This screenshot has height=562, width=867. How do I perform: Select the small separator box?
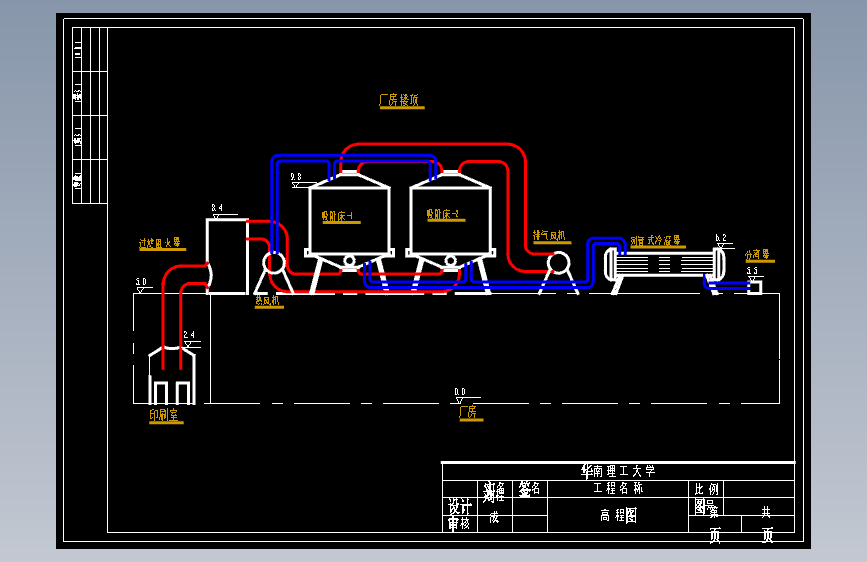pyautogui.click(x=755, y=287)
